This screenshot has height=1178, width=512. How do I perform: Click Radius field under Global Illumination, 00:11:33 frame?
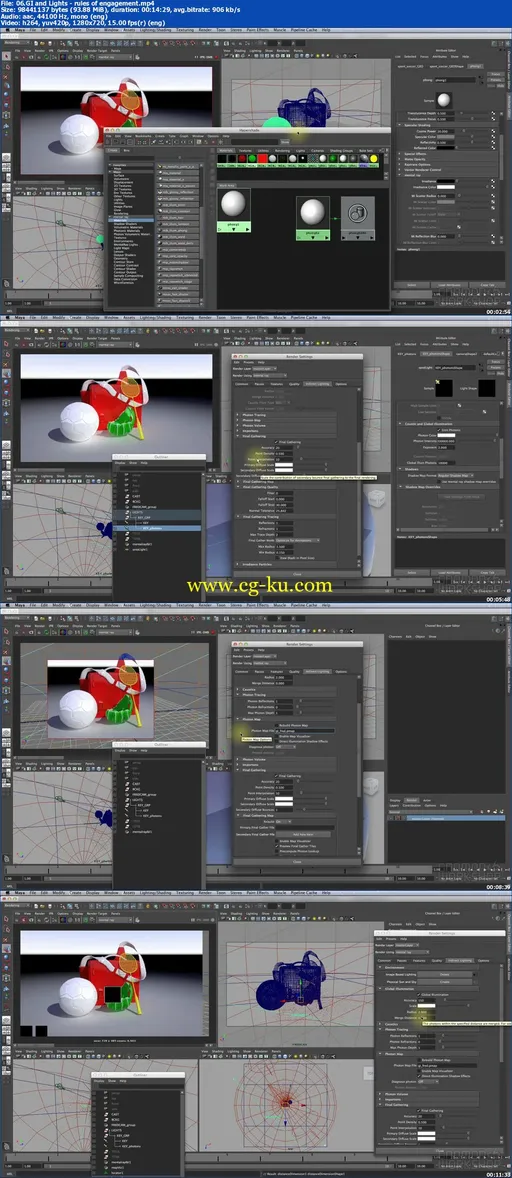point(426,1012)
